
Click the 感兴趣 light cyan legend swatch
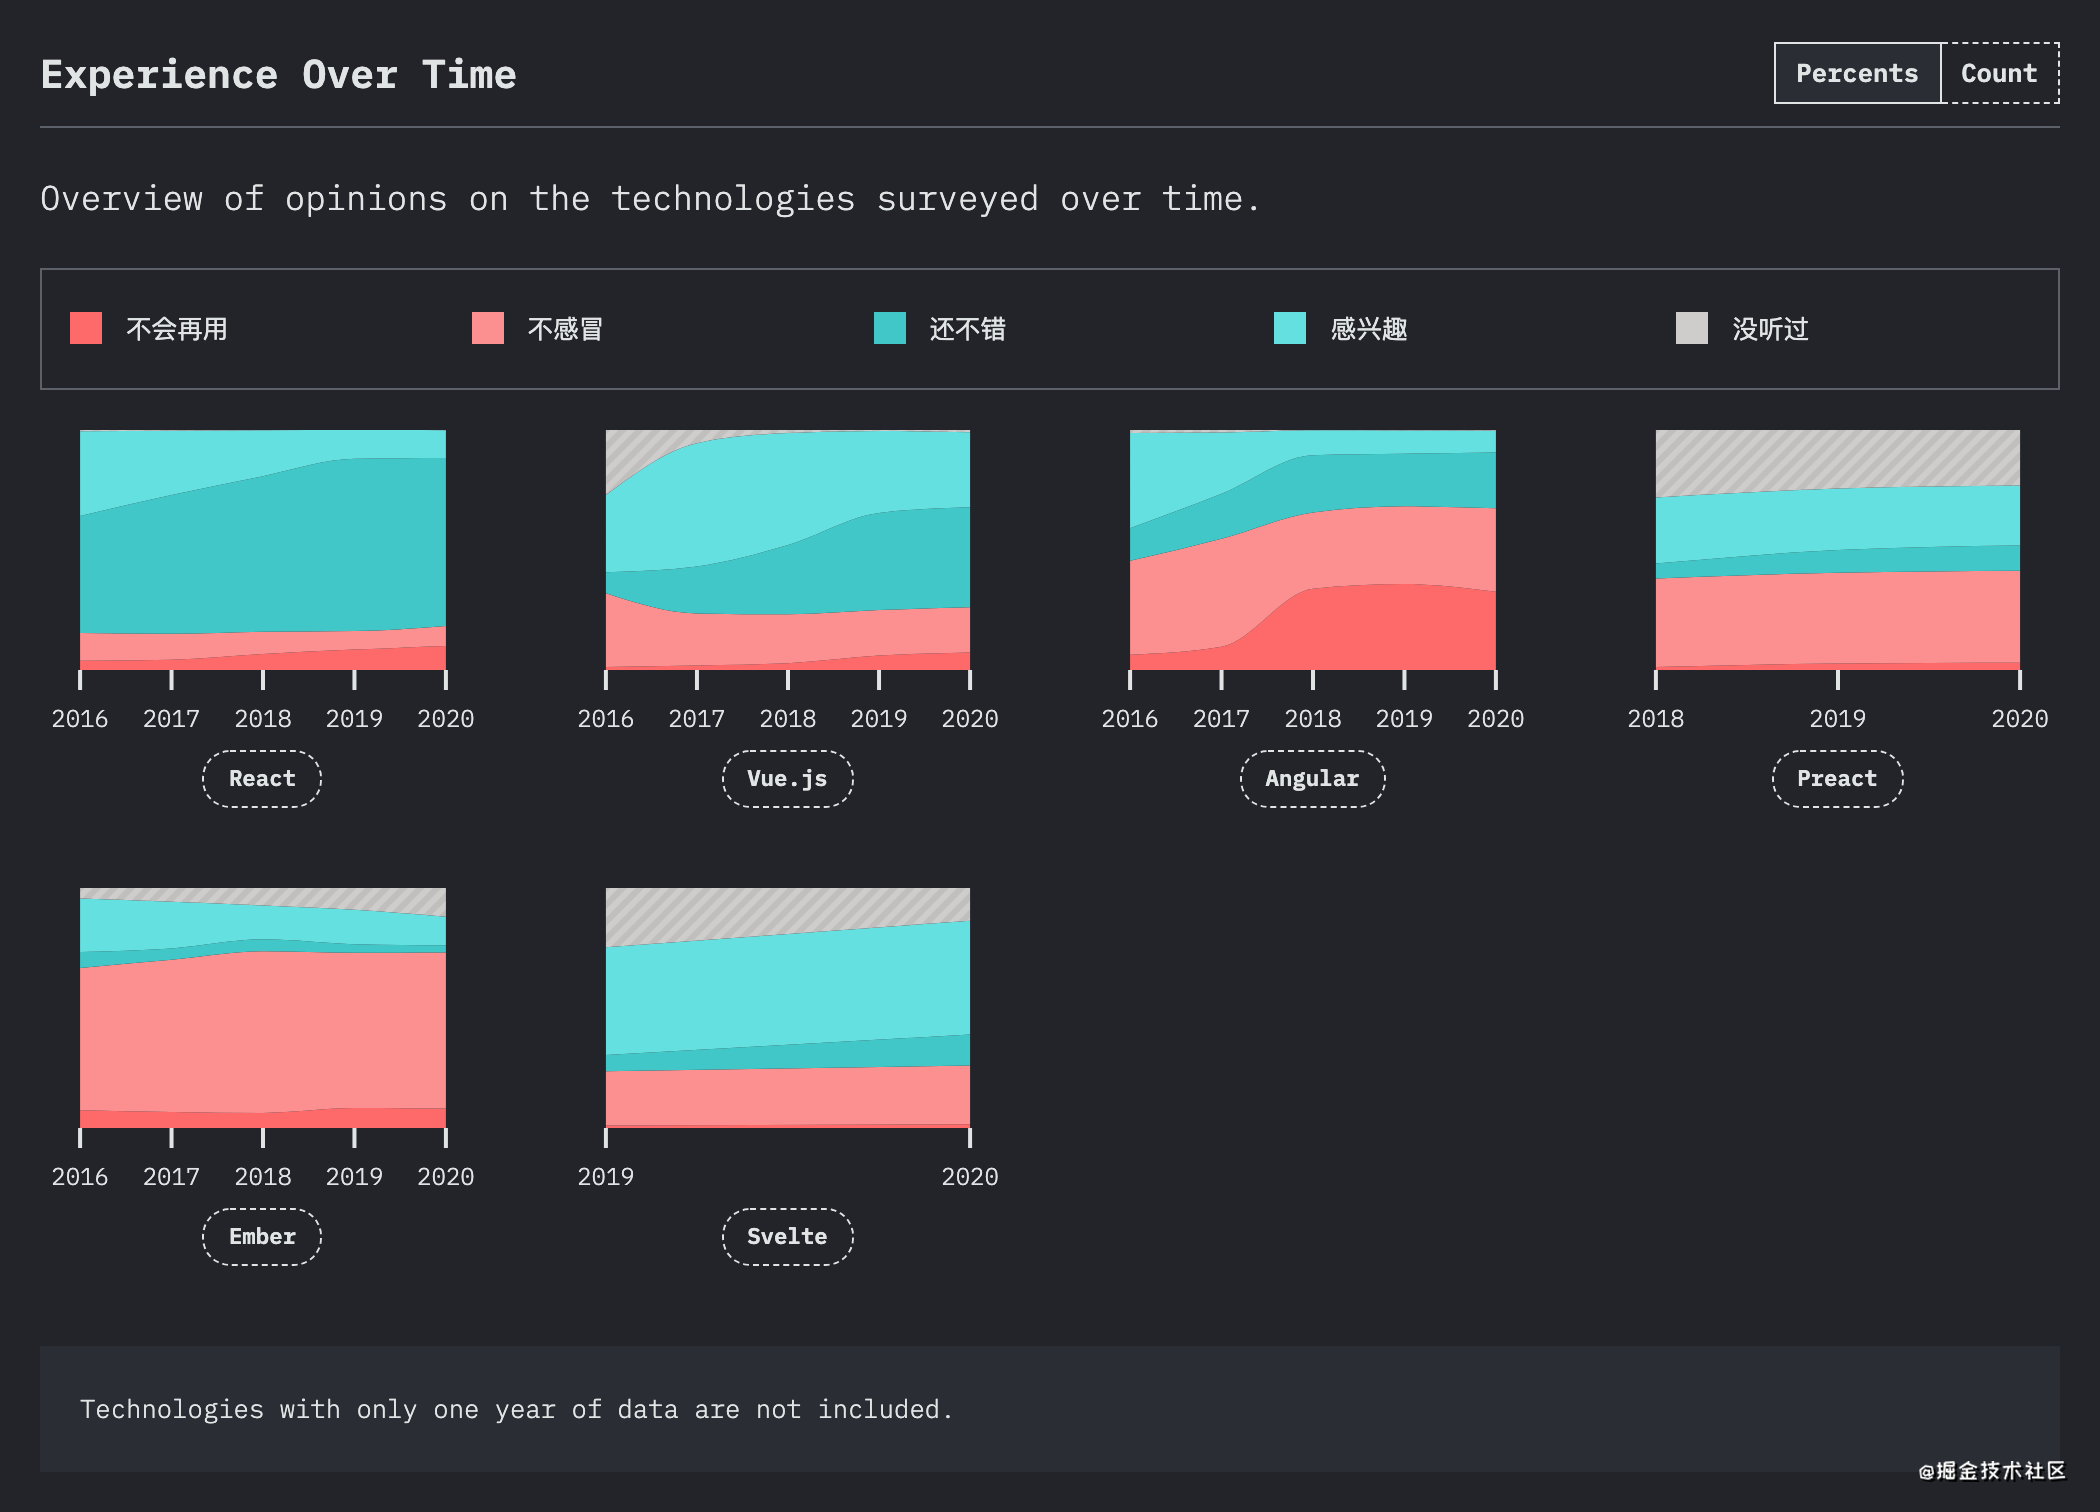click(x=1290, y=328)
